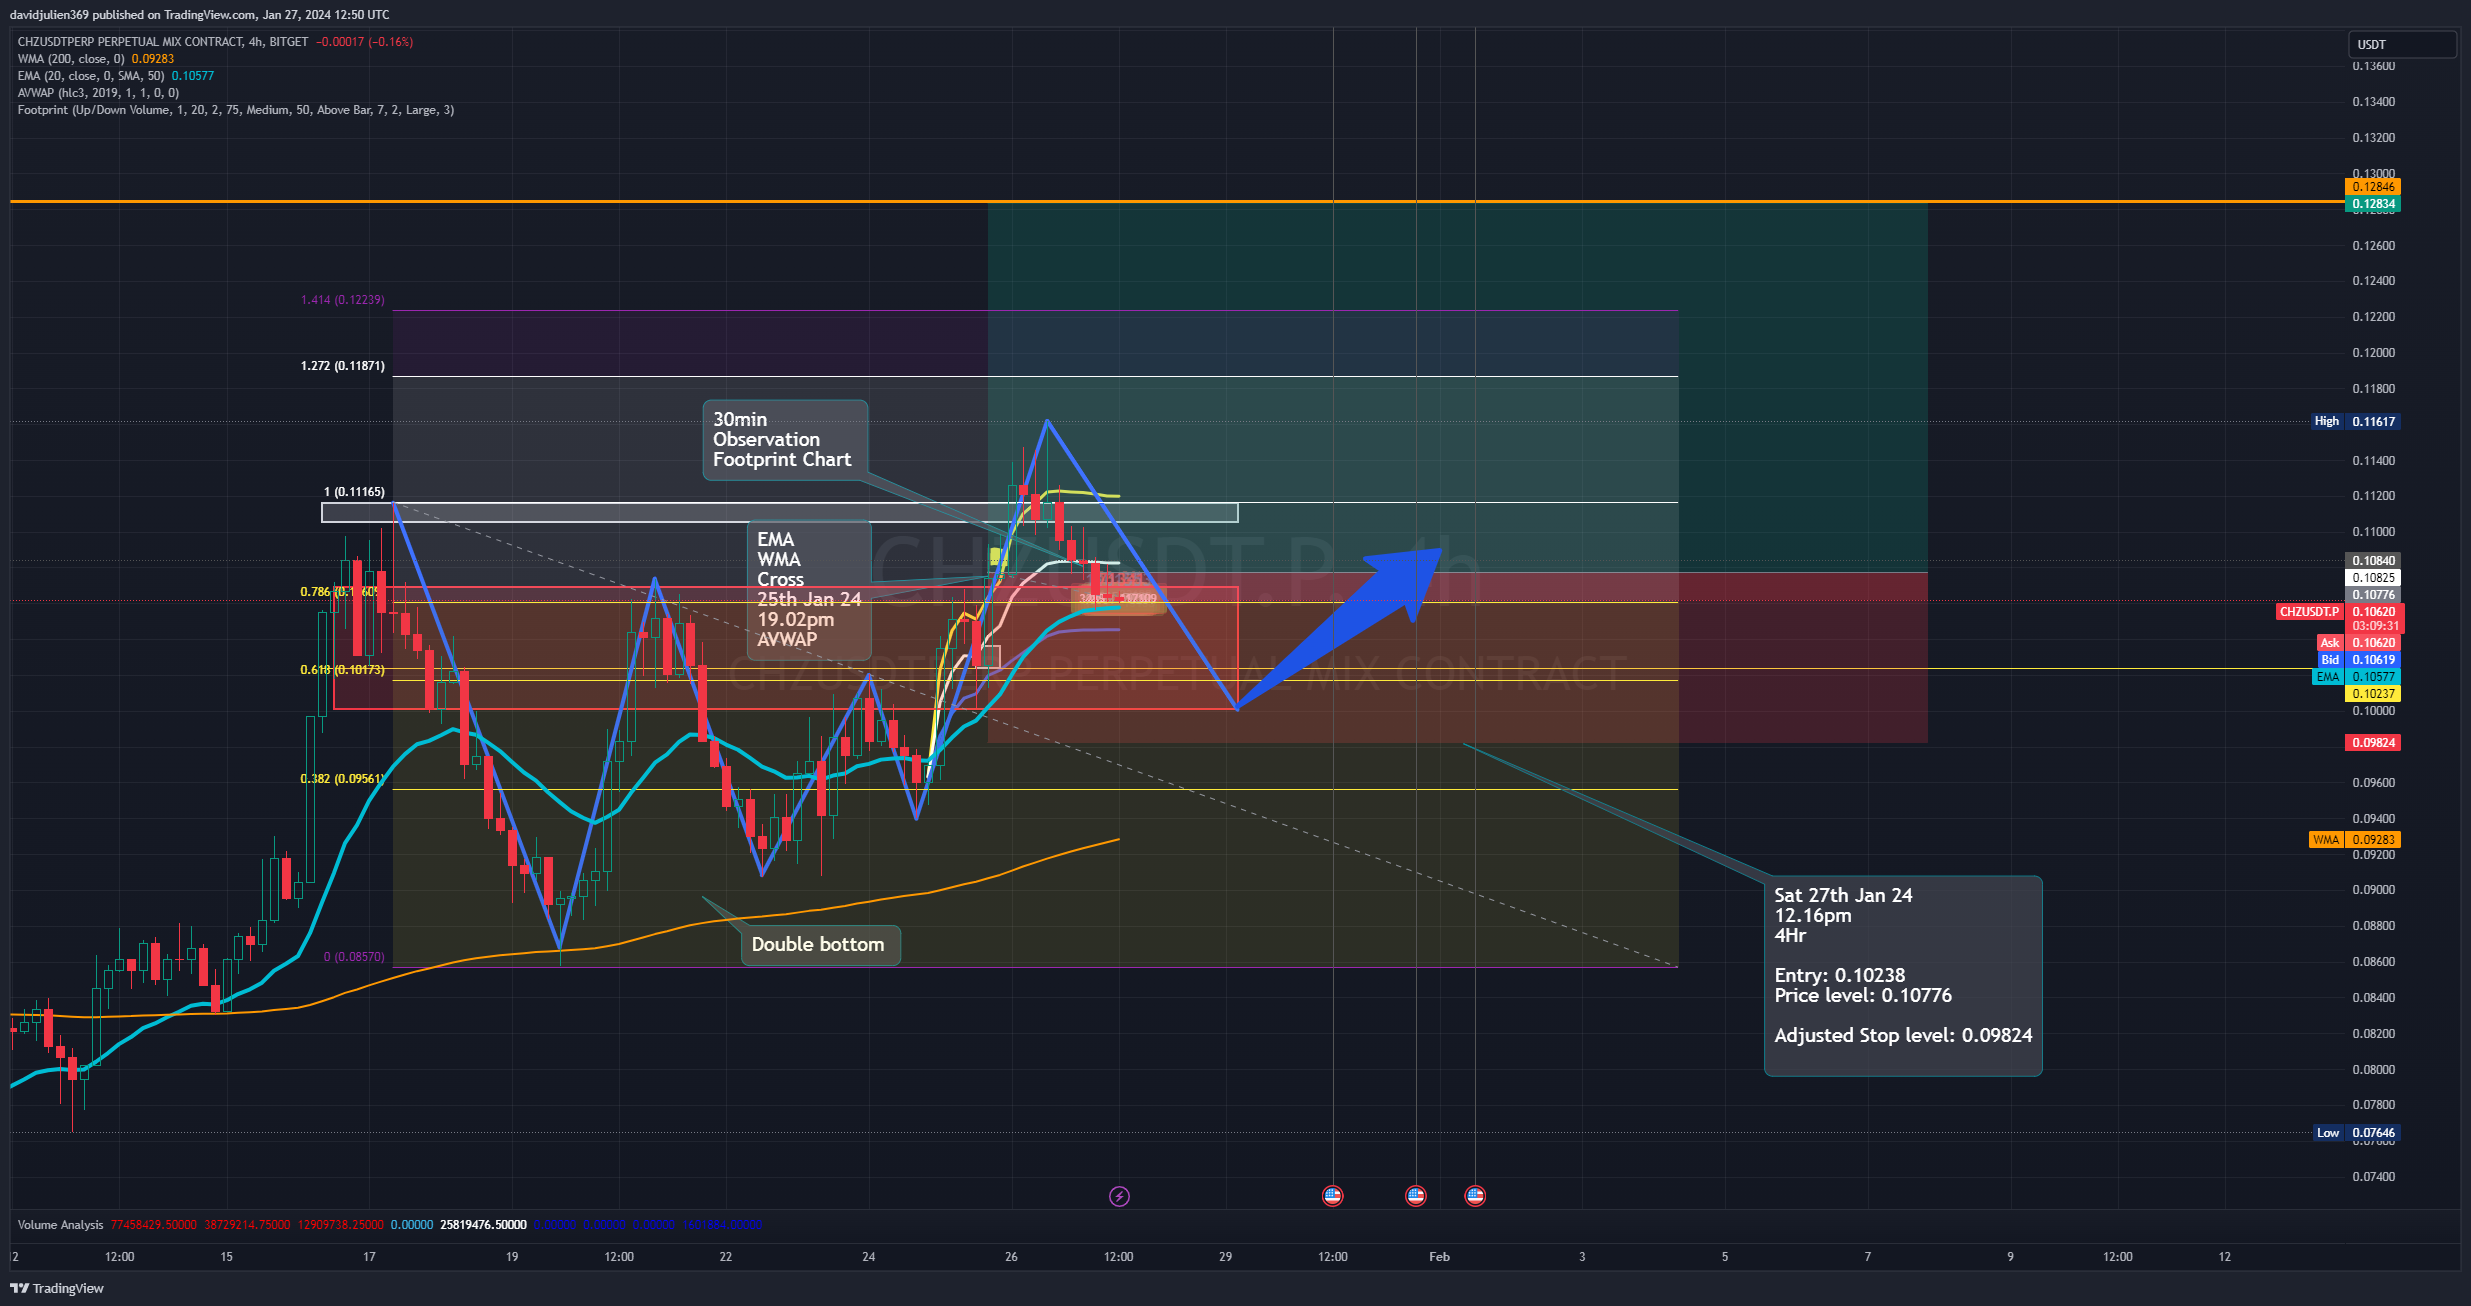The width and height of the screenshot is (2471, 1306).
Task: Click the WMA 0.09283 axis label
Action: tap(2354, 840)
